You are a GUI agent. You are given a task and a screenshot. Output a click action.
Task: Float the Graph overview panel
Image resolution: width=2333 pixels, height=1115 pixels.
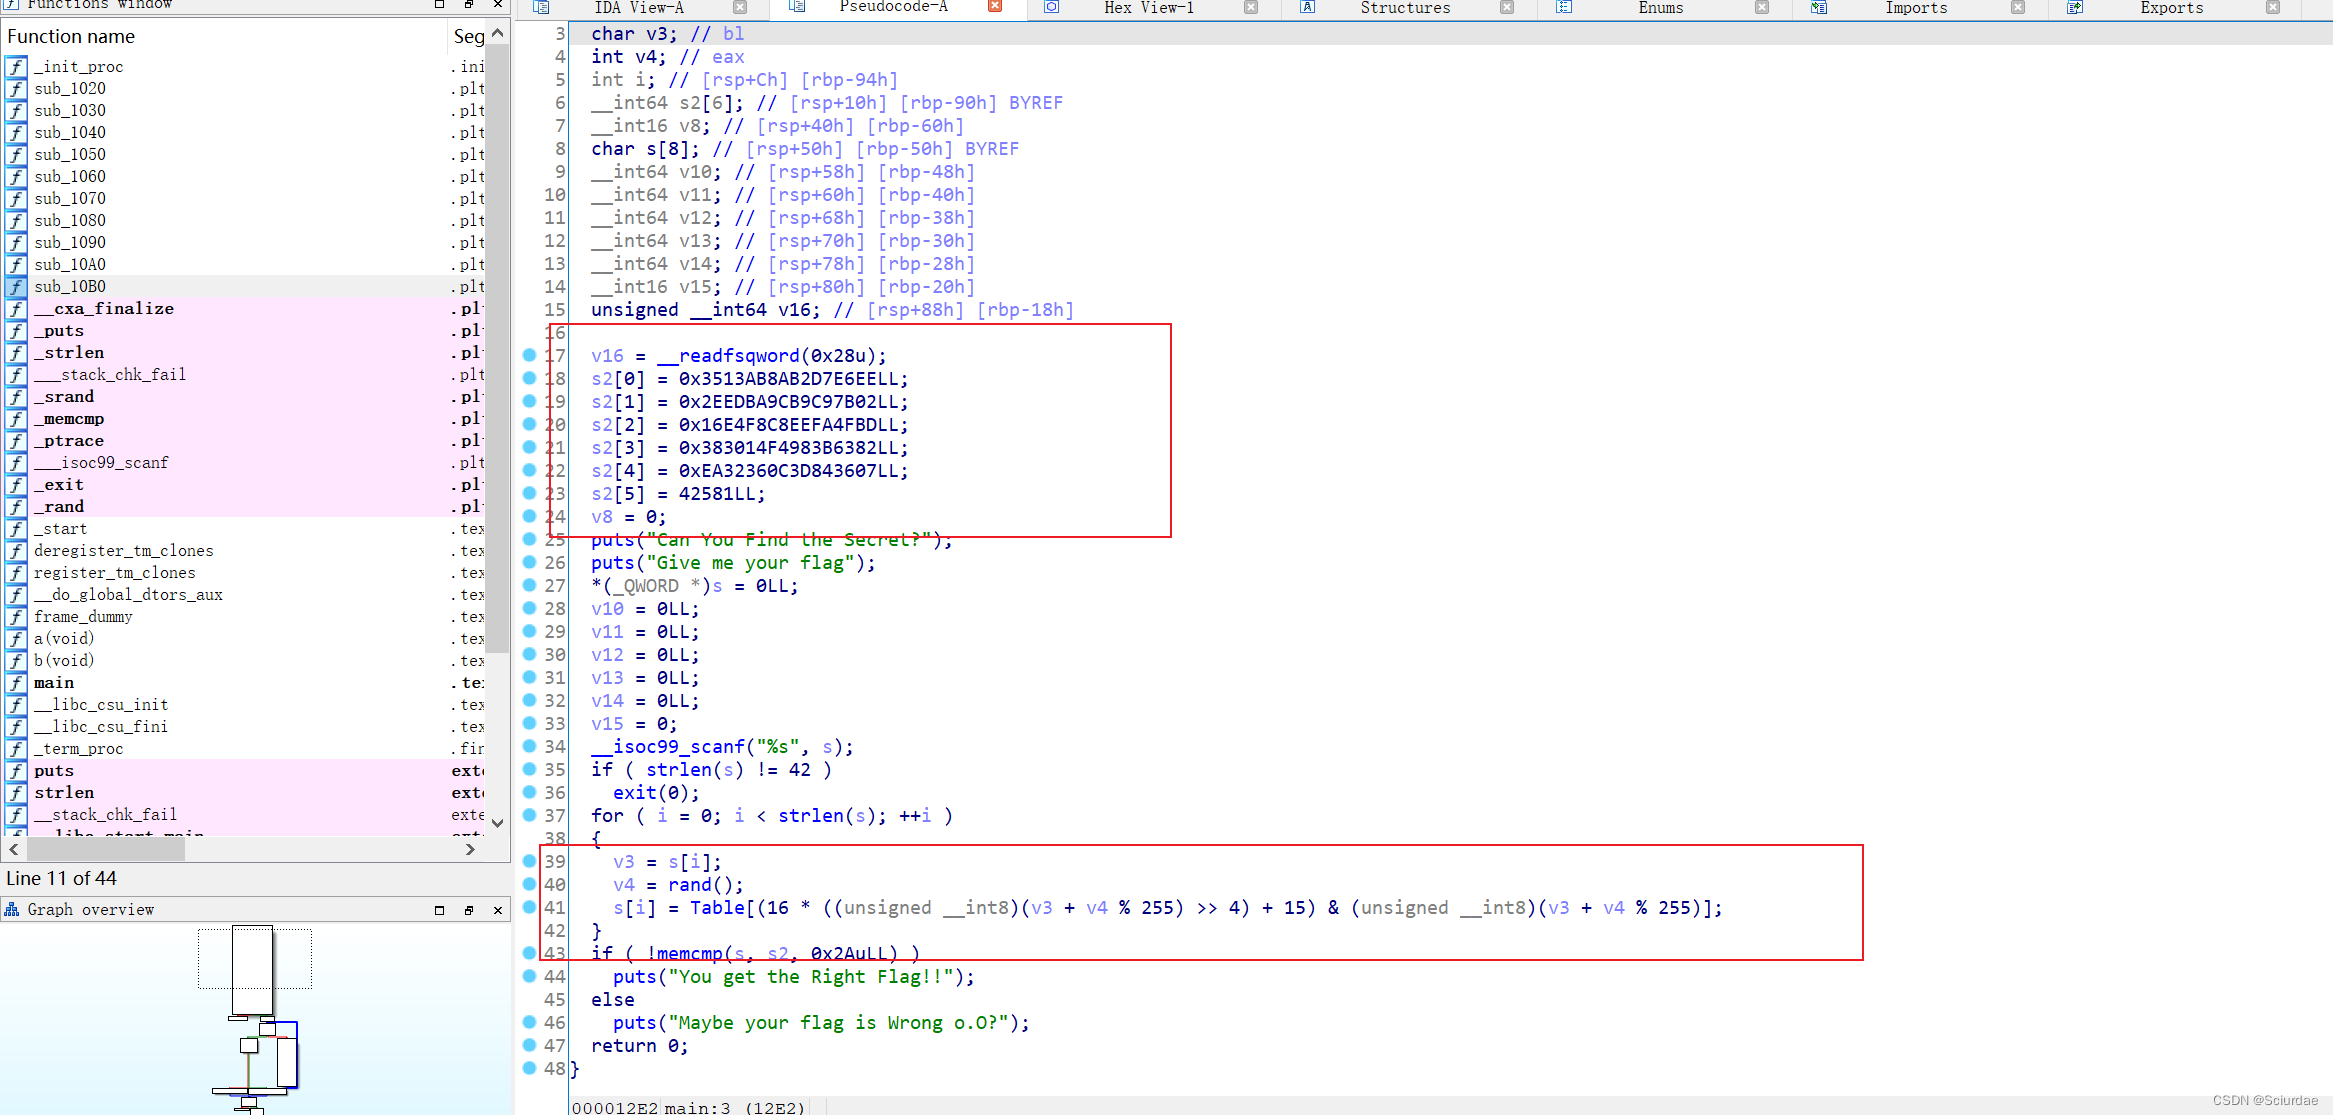pos(468,910)
